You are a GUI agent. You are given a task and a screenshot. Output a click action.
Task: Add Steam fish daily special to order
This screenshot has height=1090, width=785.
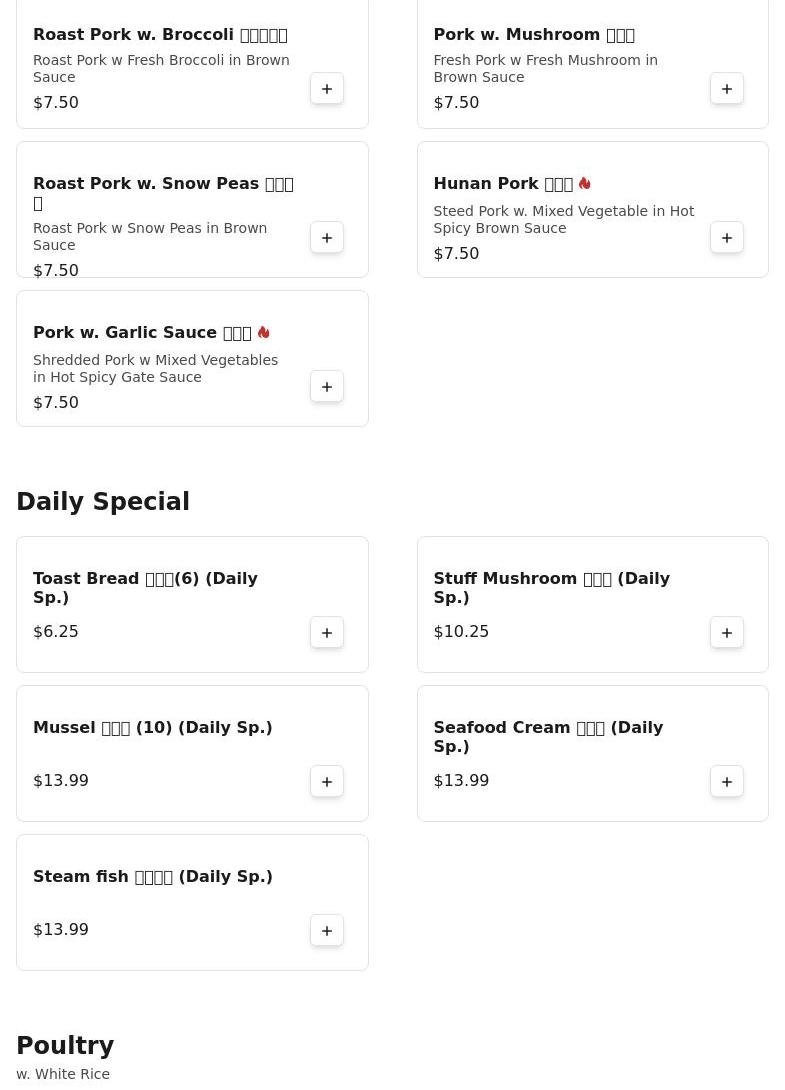click(327, 931)
